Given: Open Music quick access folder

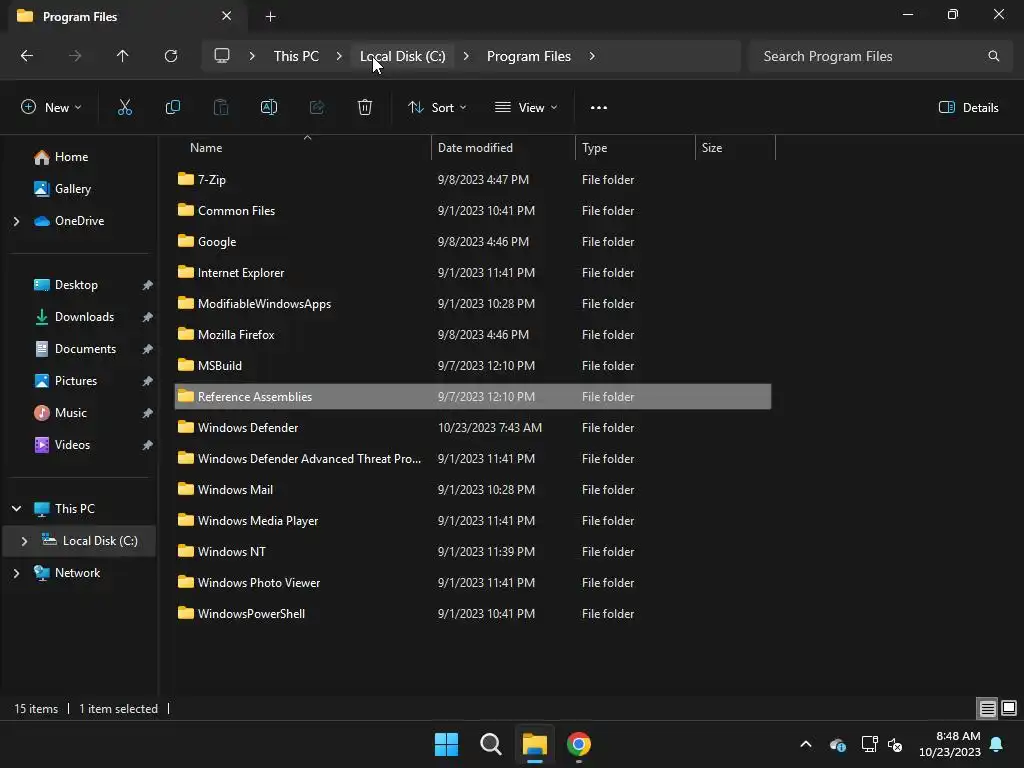Looking at the screenshot, I should click(71, 413).
